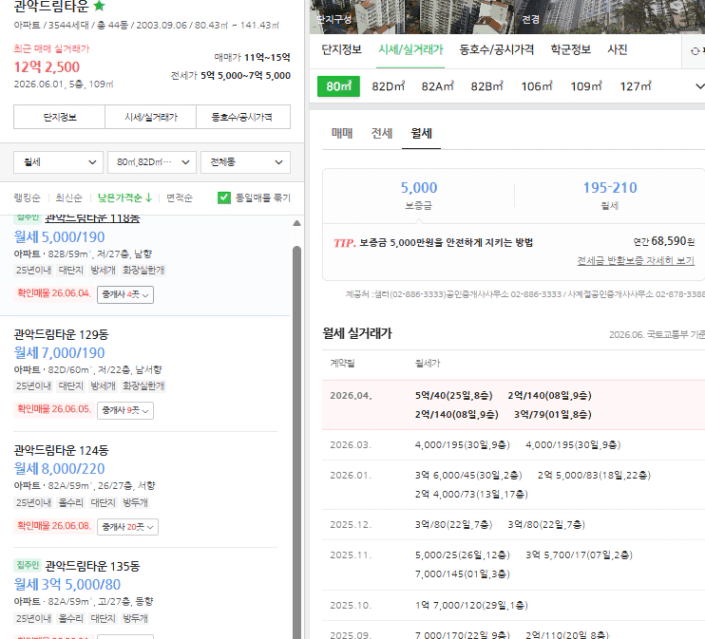Image resolution: width=705 pixels, height=639 pixels.
Task: Toggle 동일매물 묶기 checkbox
Action: (x=224, y=198)
